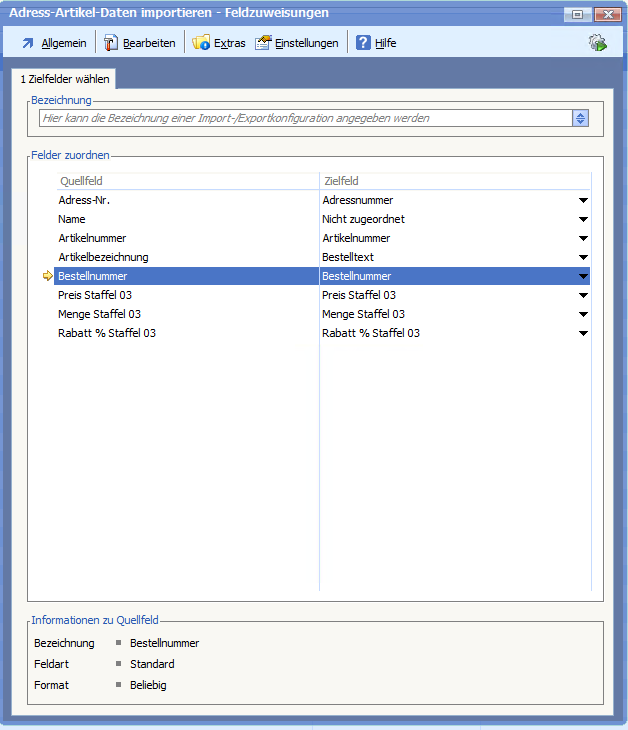Open the Bezeichnung configuration dropdown button
The image size is (628, 730).
click(580, 118)
